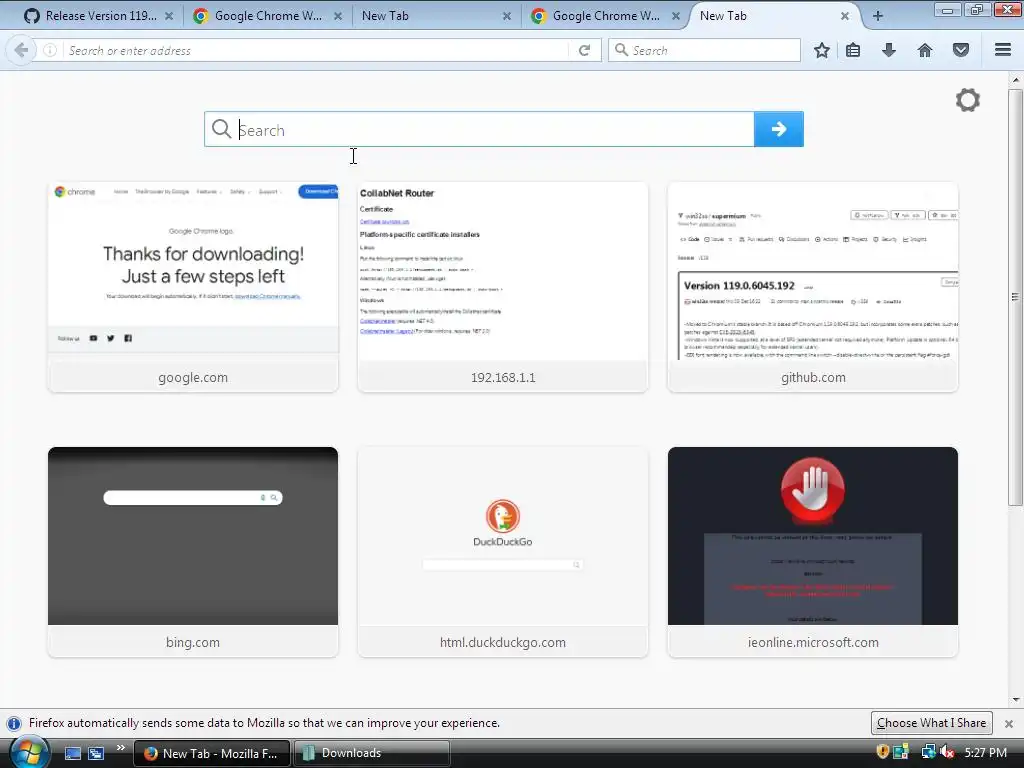Open the 192.168.1.1 tile
The width and height of the screenshot is (1024, 768).
(503, 287)
